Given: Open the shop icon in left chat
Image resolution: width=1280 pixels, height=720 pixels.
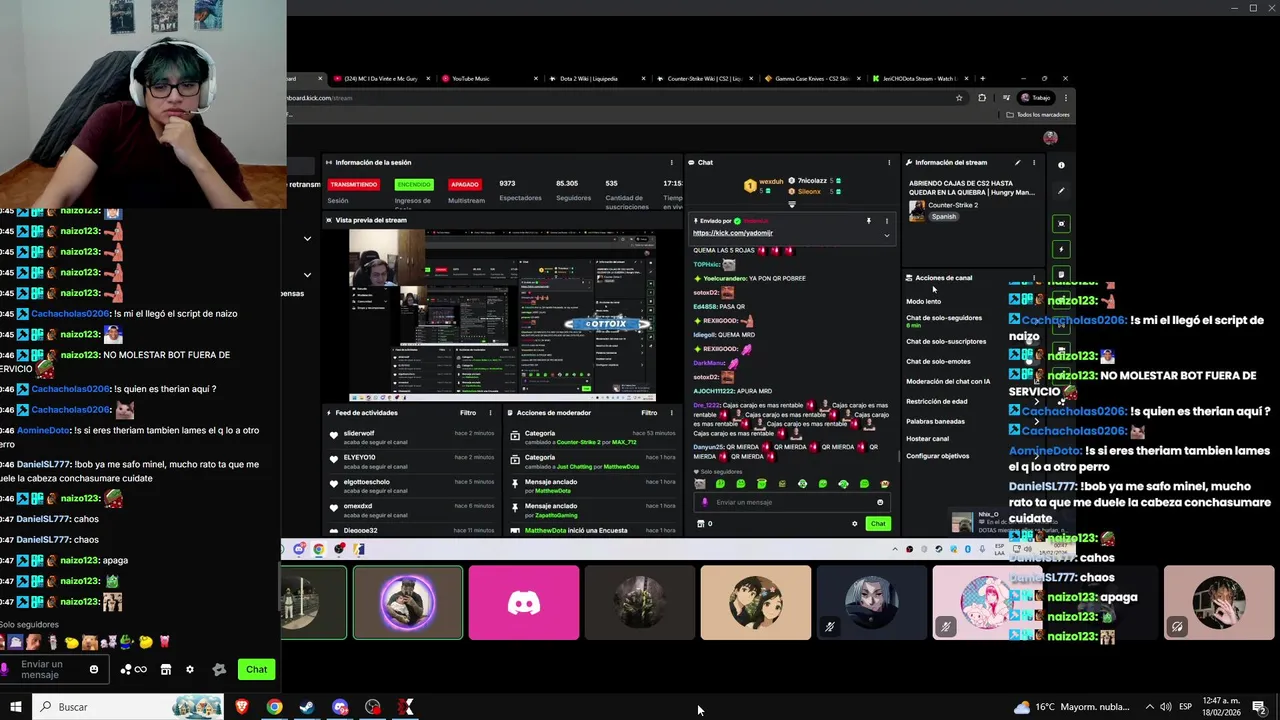Looking at the screenshot, I should pos(166,669).
